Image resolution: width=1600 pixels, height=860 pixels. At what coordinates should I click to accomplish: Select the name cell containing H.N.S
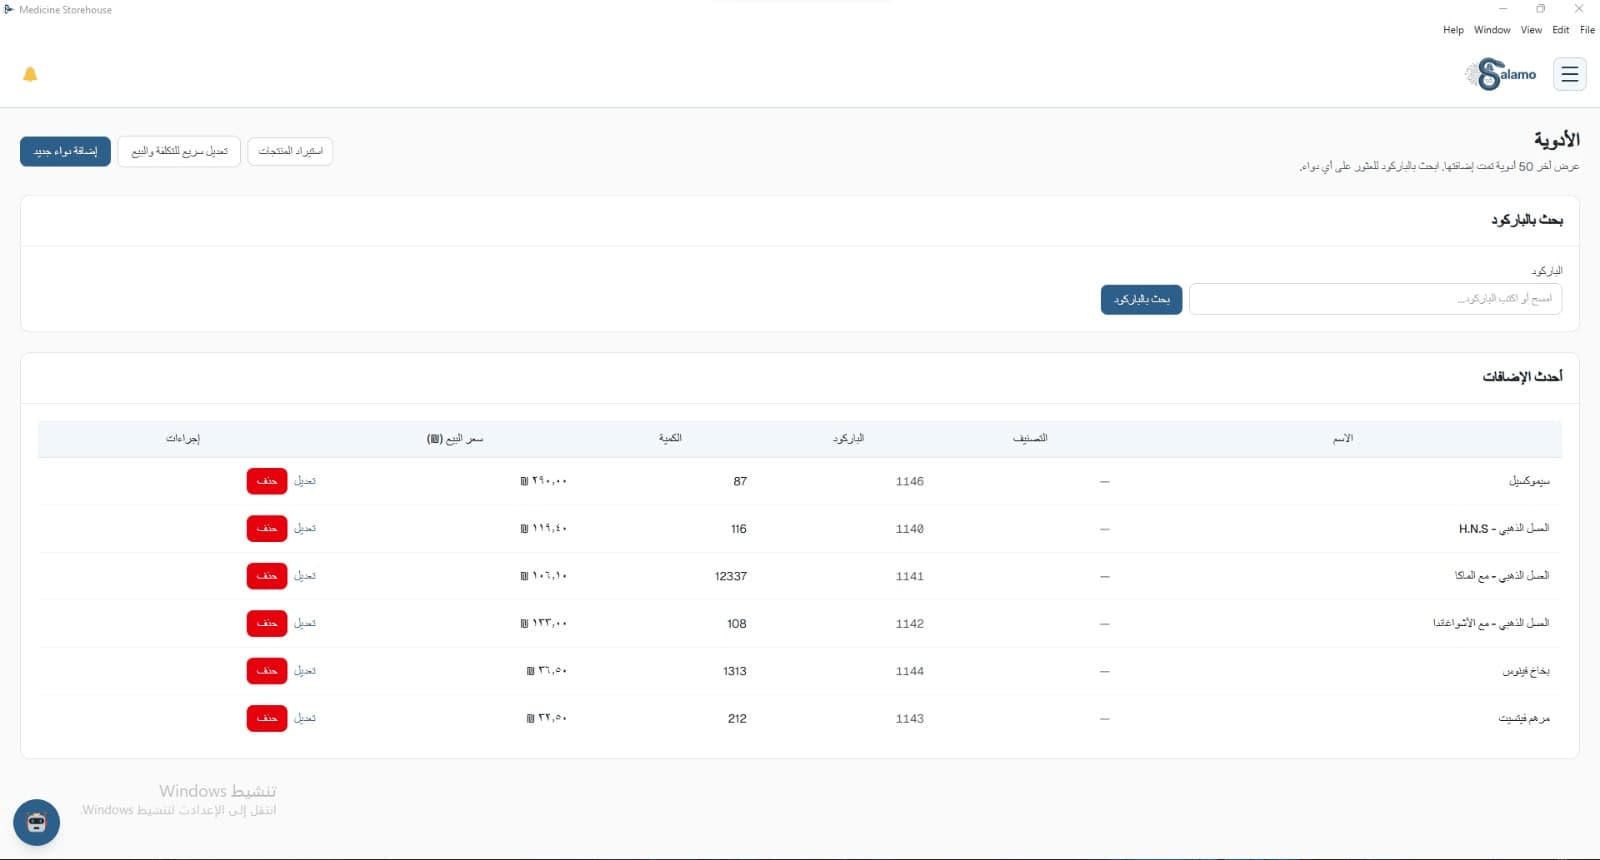point(1504,528)
